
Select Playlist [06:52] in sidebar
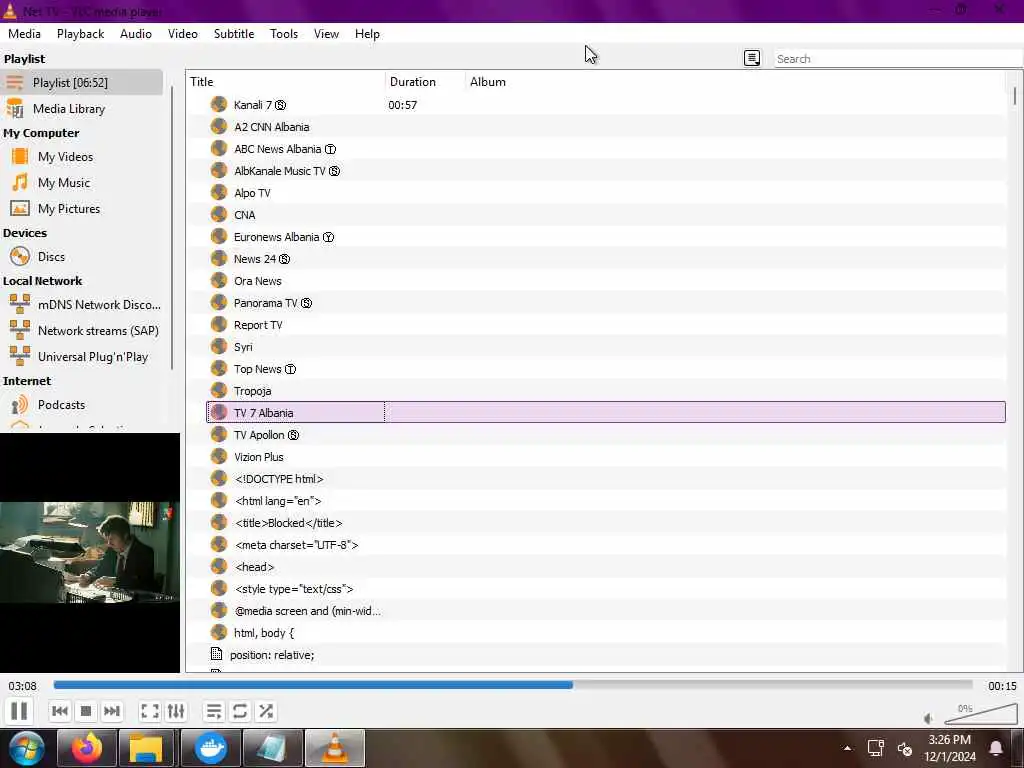click(82, 82)
